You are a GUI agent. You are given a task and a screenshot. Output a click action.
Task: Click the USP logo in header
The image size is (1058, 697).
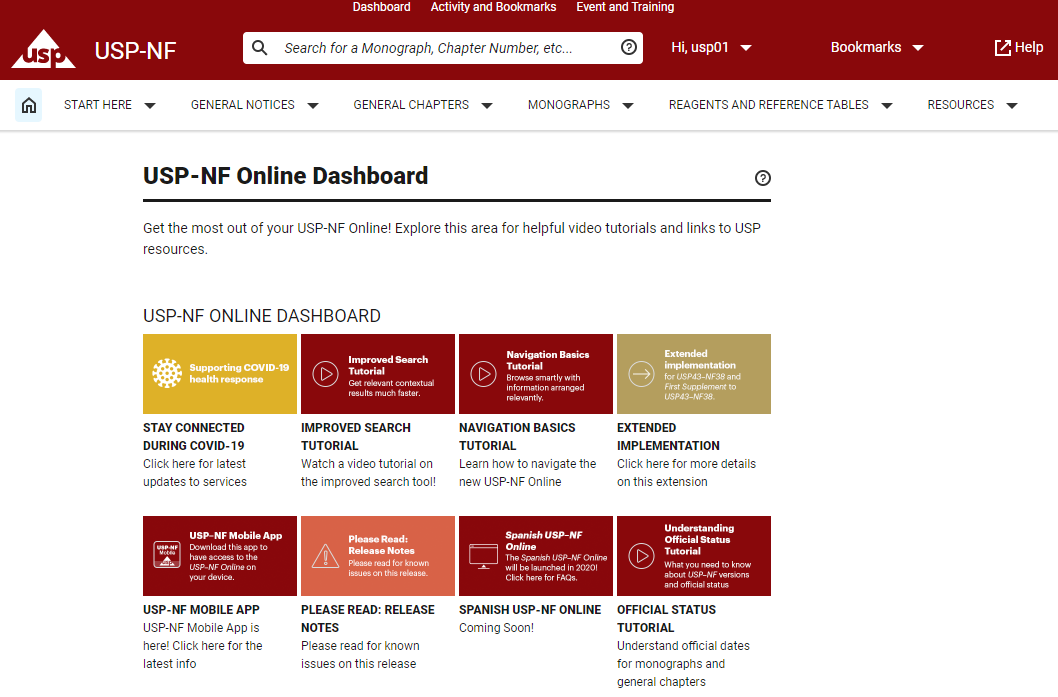pos(43,49)
